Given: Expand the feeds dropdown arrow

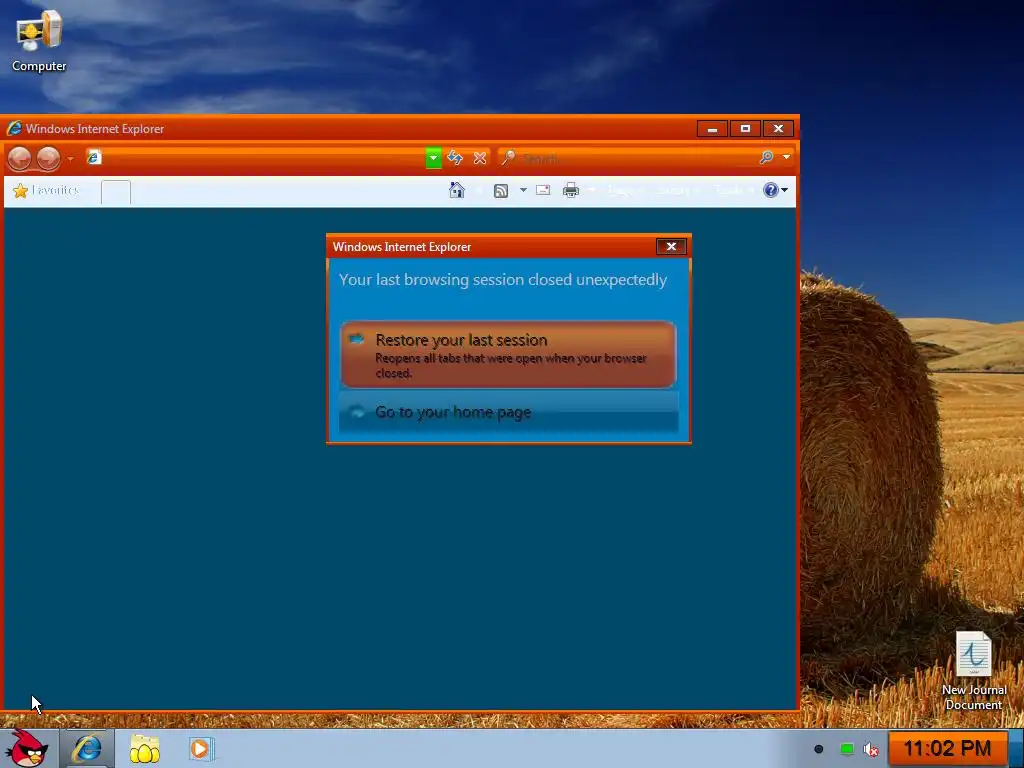Looking at the screenshot, I should (x=523, y=190).
